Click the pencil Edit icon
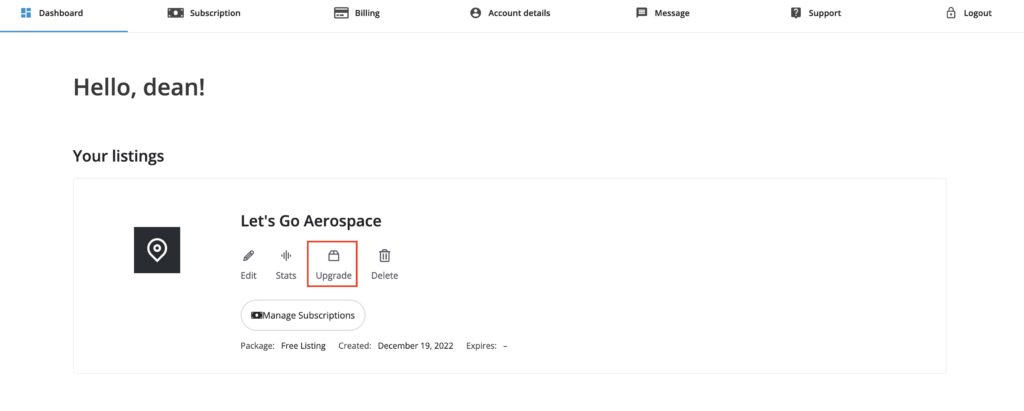This screenshot has width=1024, height=411. coord(248,255)
